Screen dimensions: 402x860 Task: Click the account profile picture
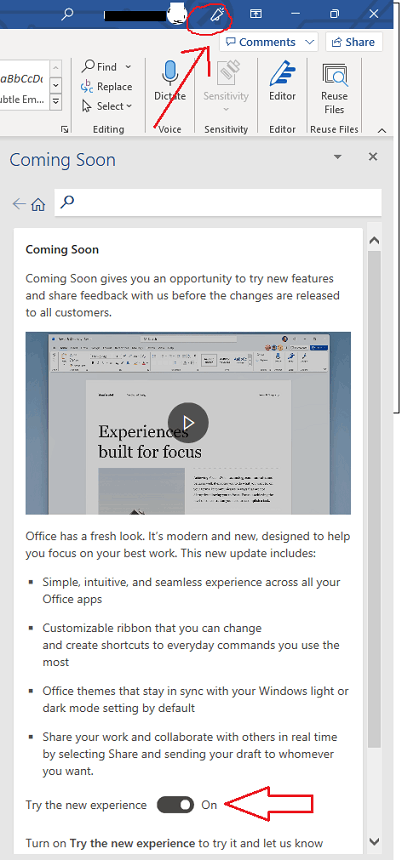pyautogui.click(x=177, y=13)
